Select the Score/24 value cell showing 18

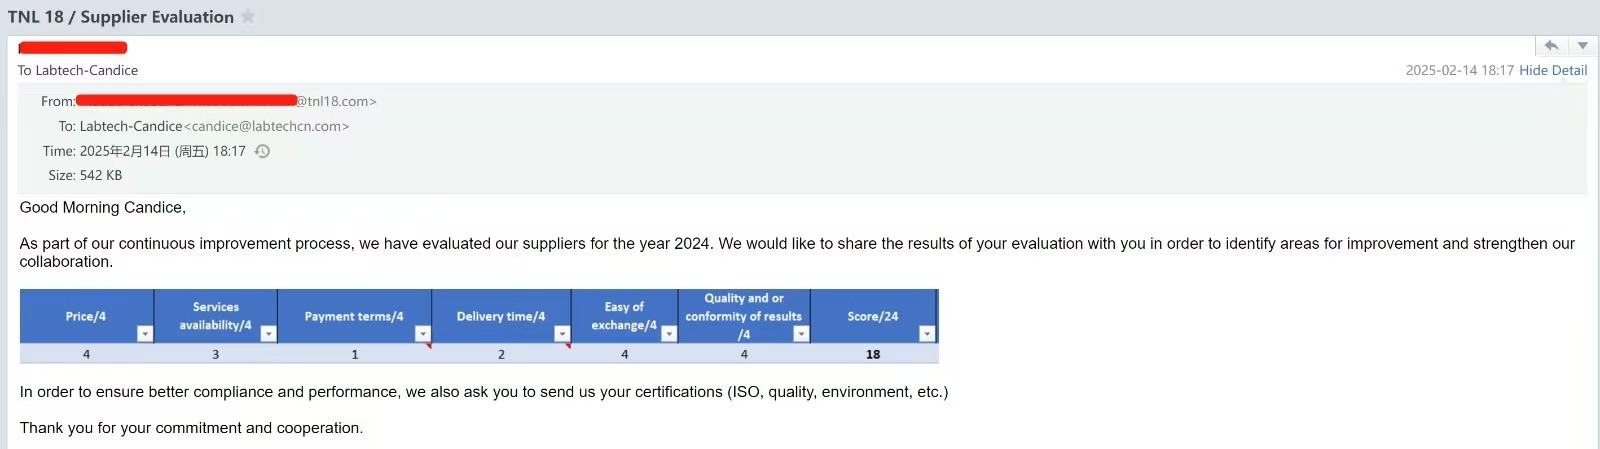click(x=873, y=354)
